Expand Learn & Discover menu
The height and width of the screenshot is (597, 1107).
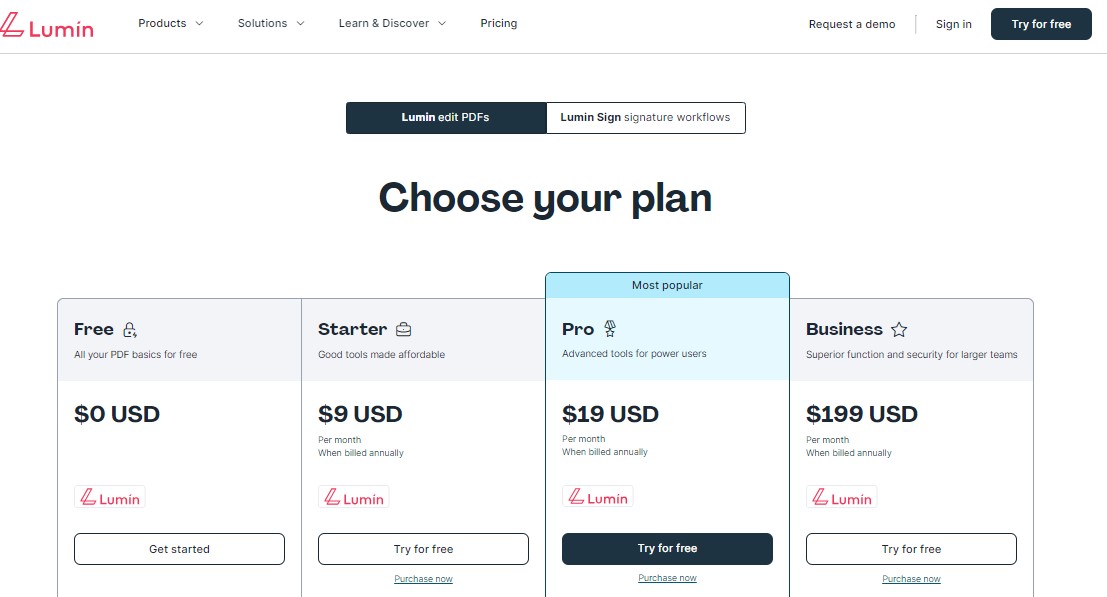392,24
